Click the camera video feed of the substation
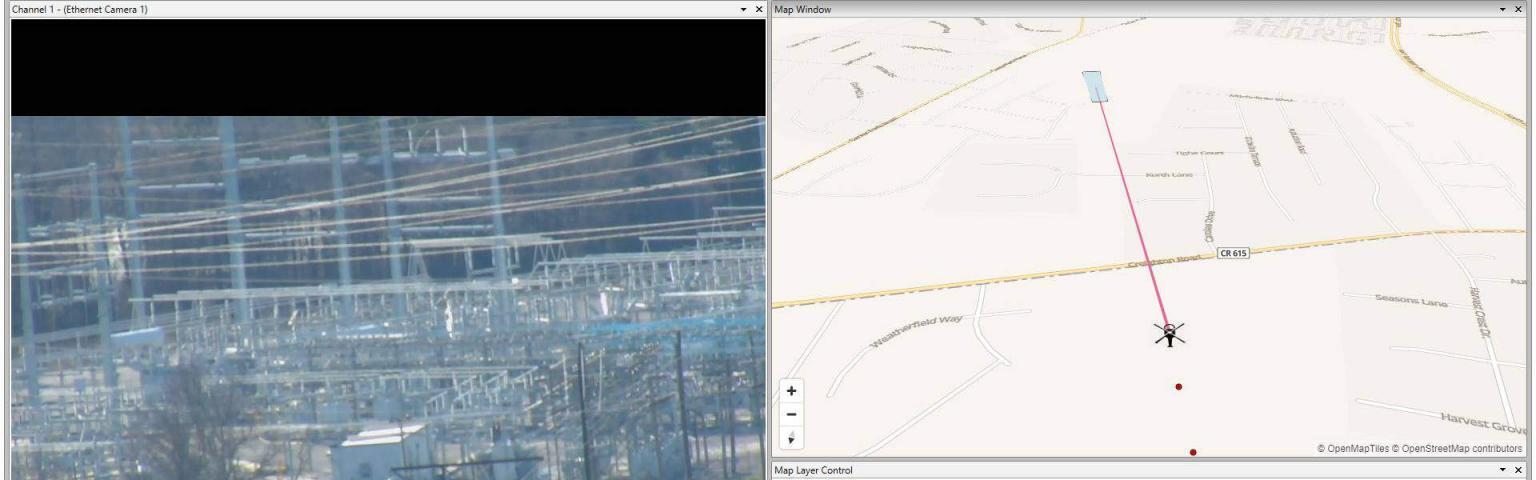 (x=388, y=298)
